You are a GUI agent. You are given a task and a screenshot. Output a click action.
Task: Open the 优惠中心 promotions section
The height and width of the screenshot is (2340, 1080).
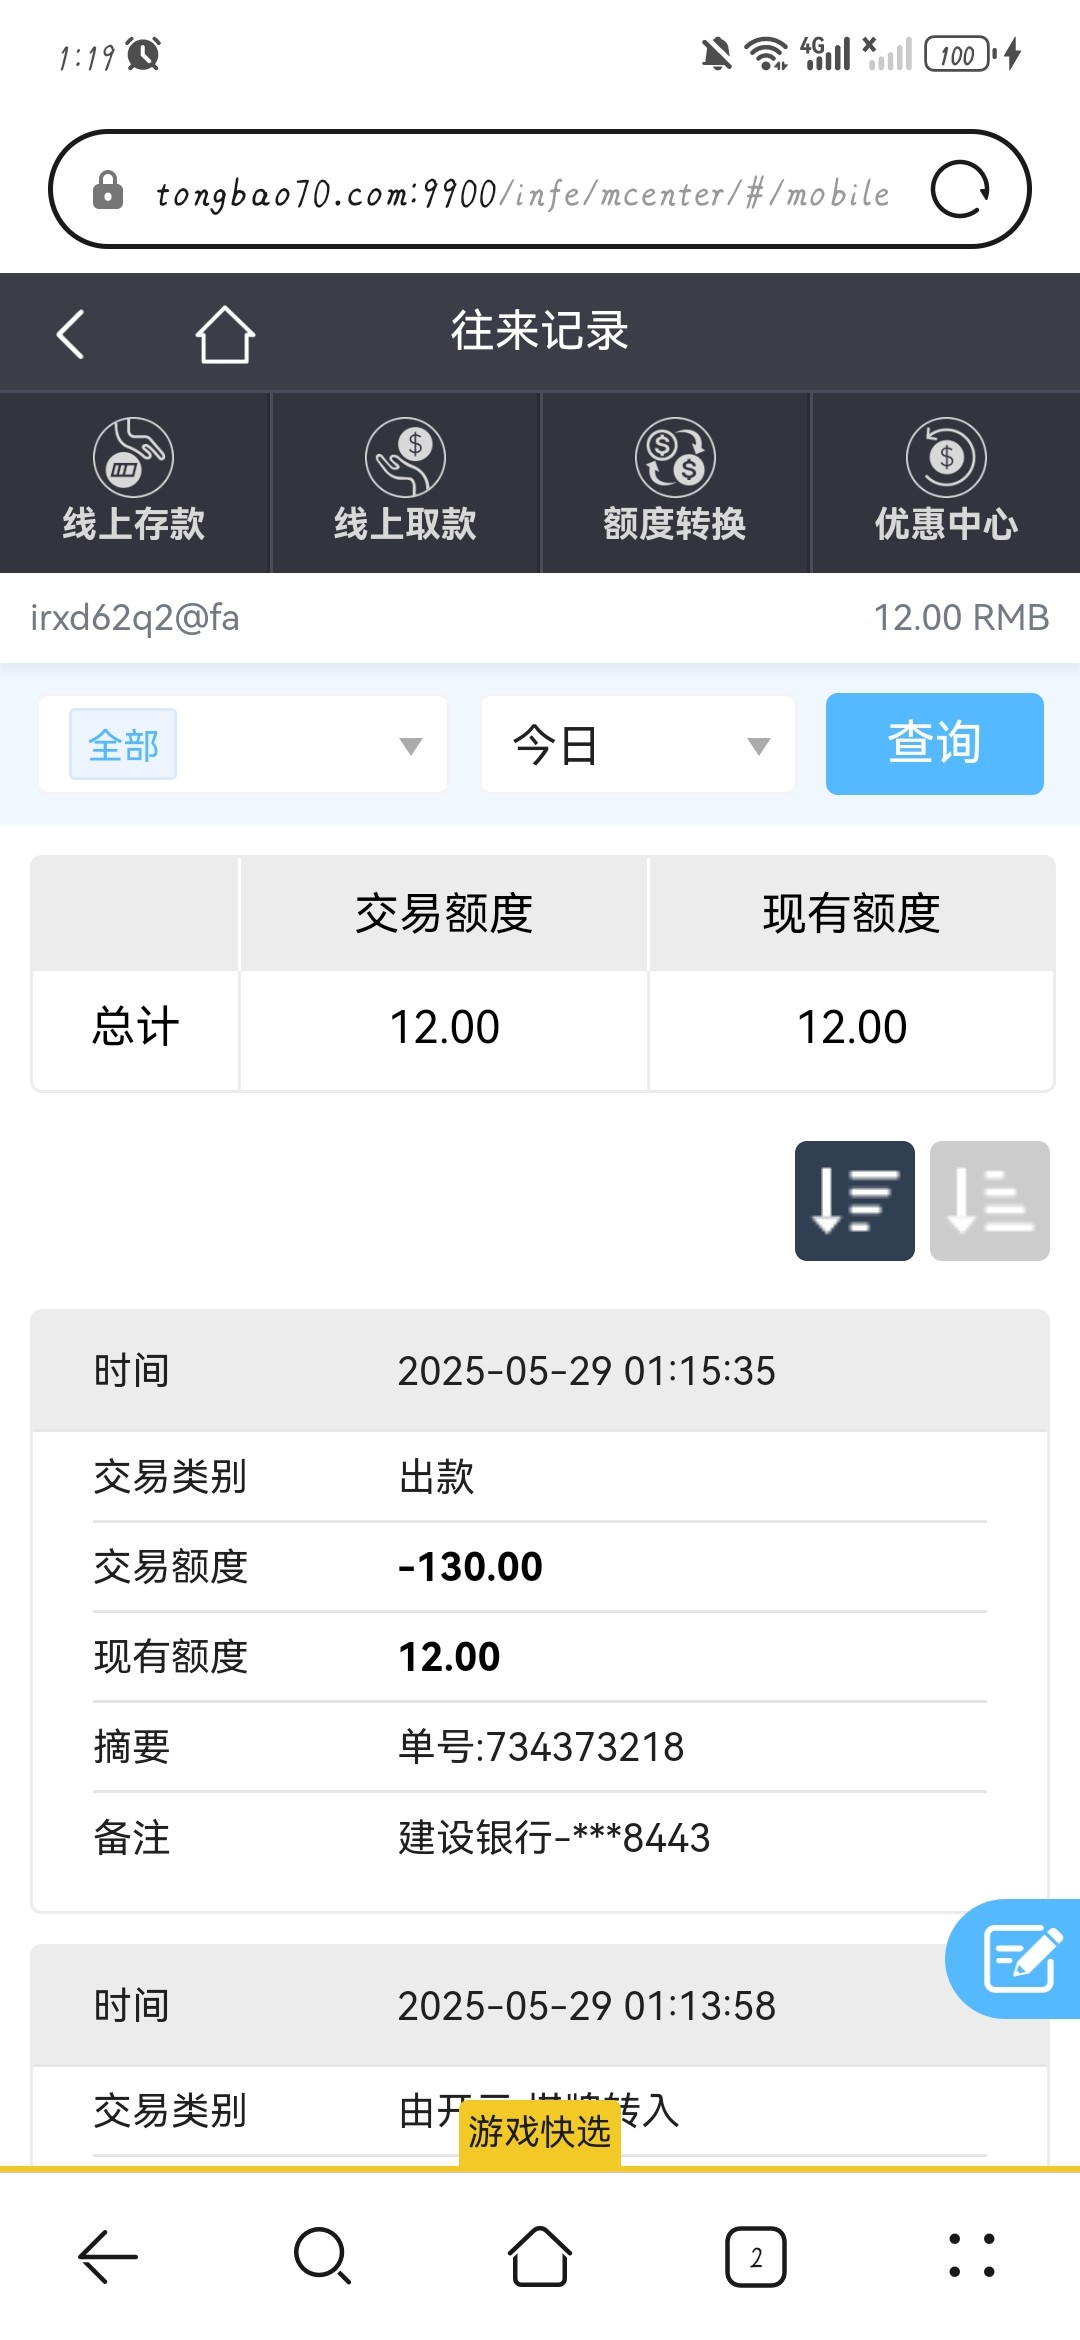946,482
